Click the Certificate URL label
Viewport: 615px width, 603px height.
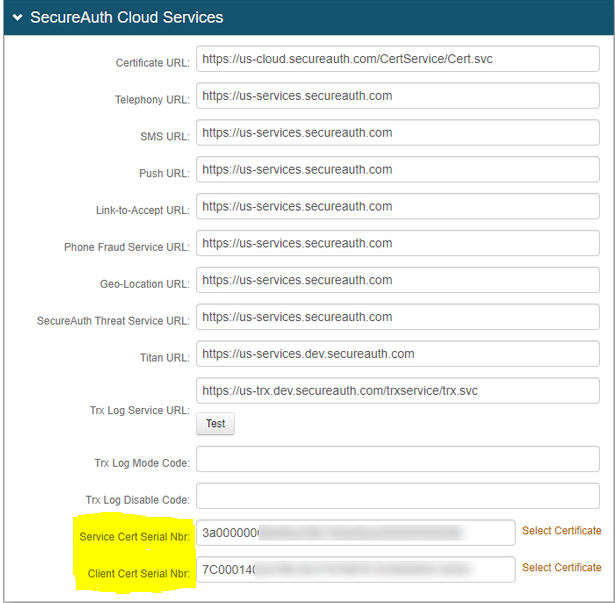153,63
